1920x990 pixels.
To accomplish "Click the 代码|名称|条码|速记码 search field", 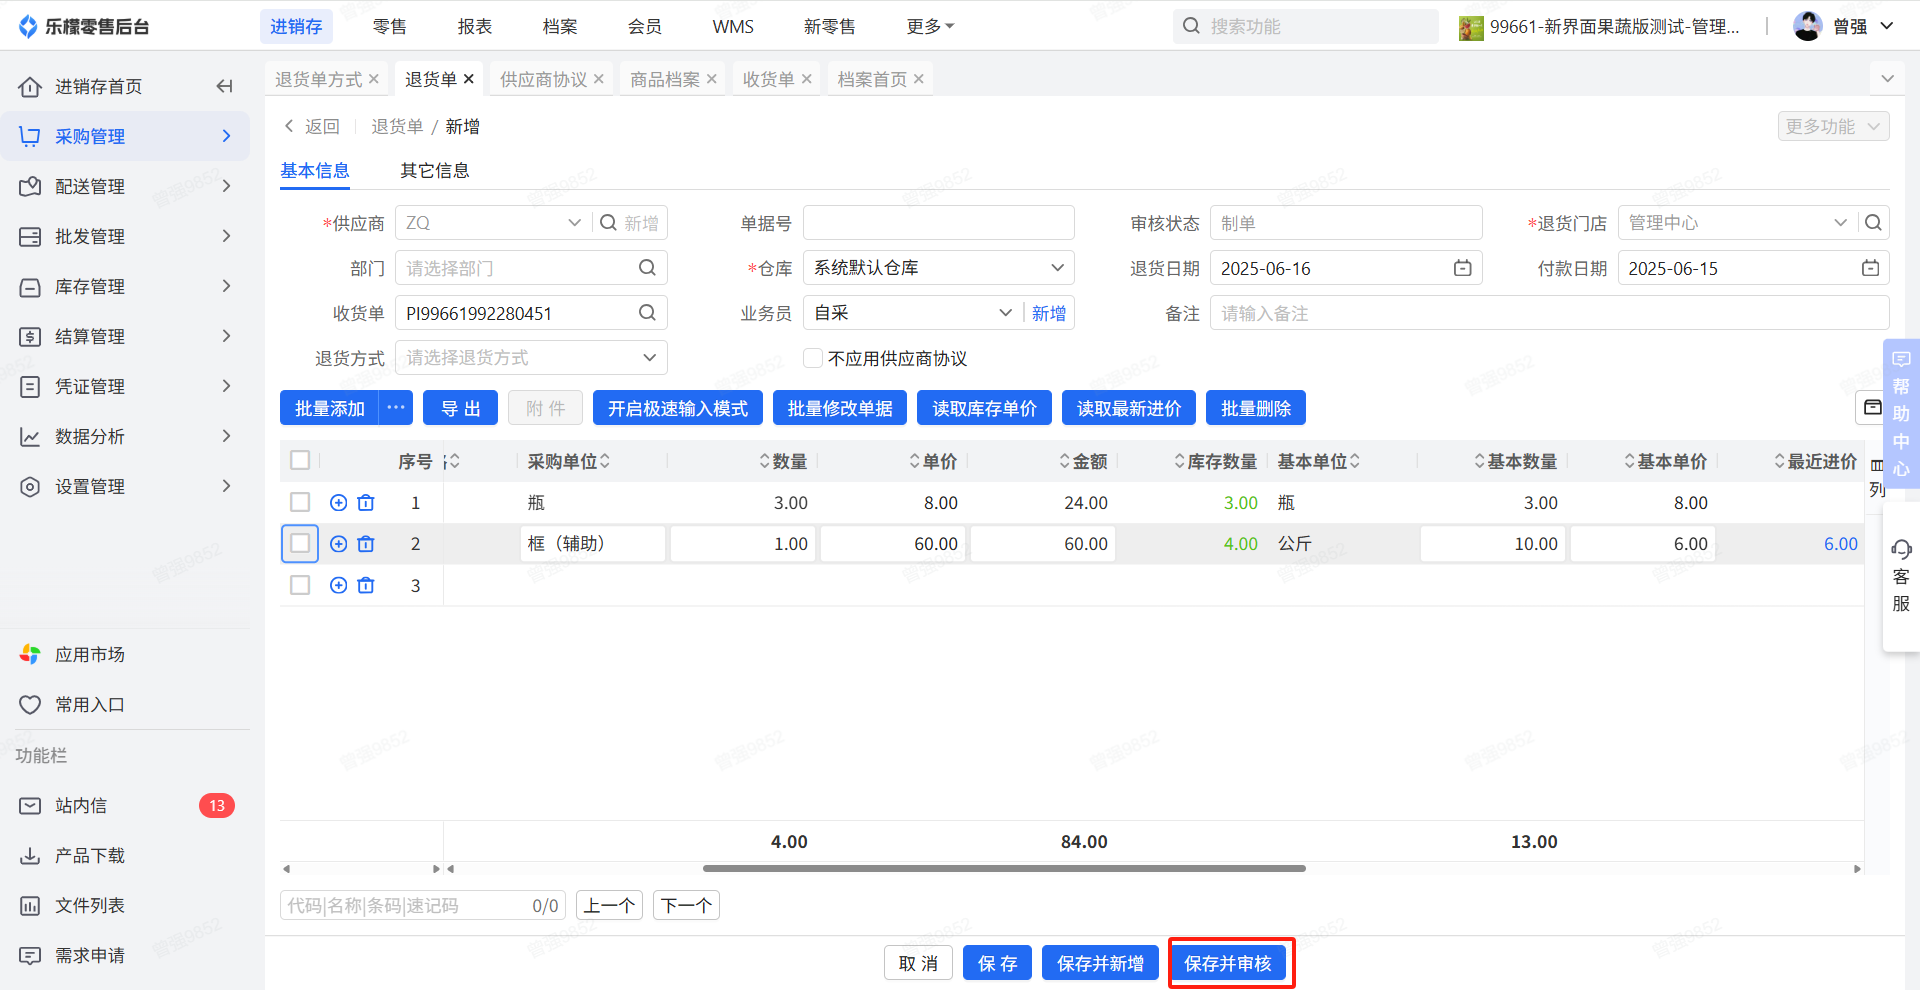I will tap(422, 905).
